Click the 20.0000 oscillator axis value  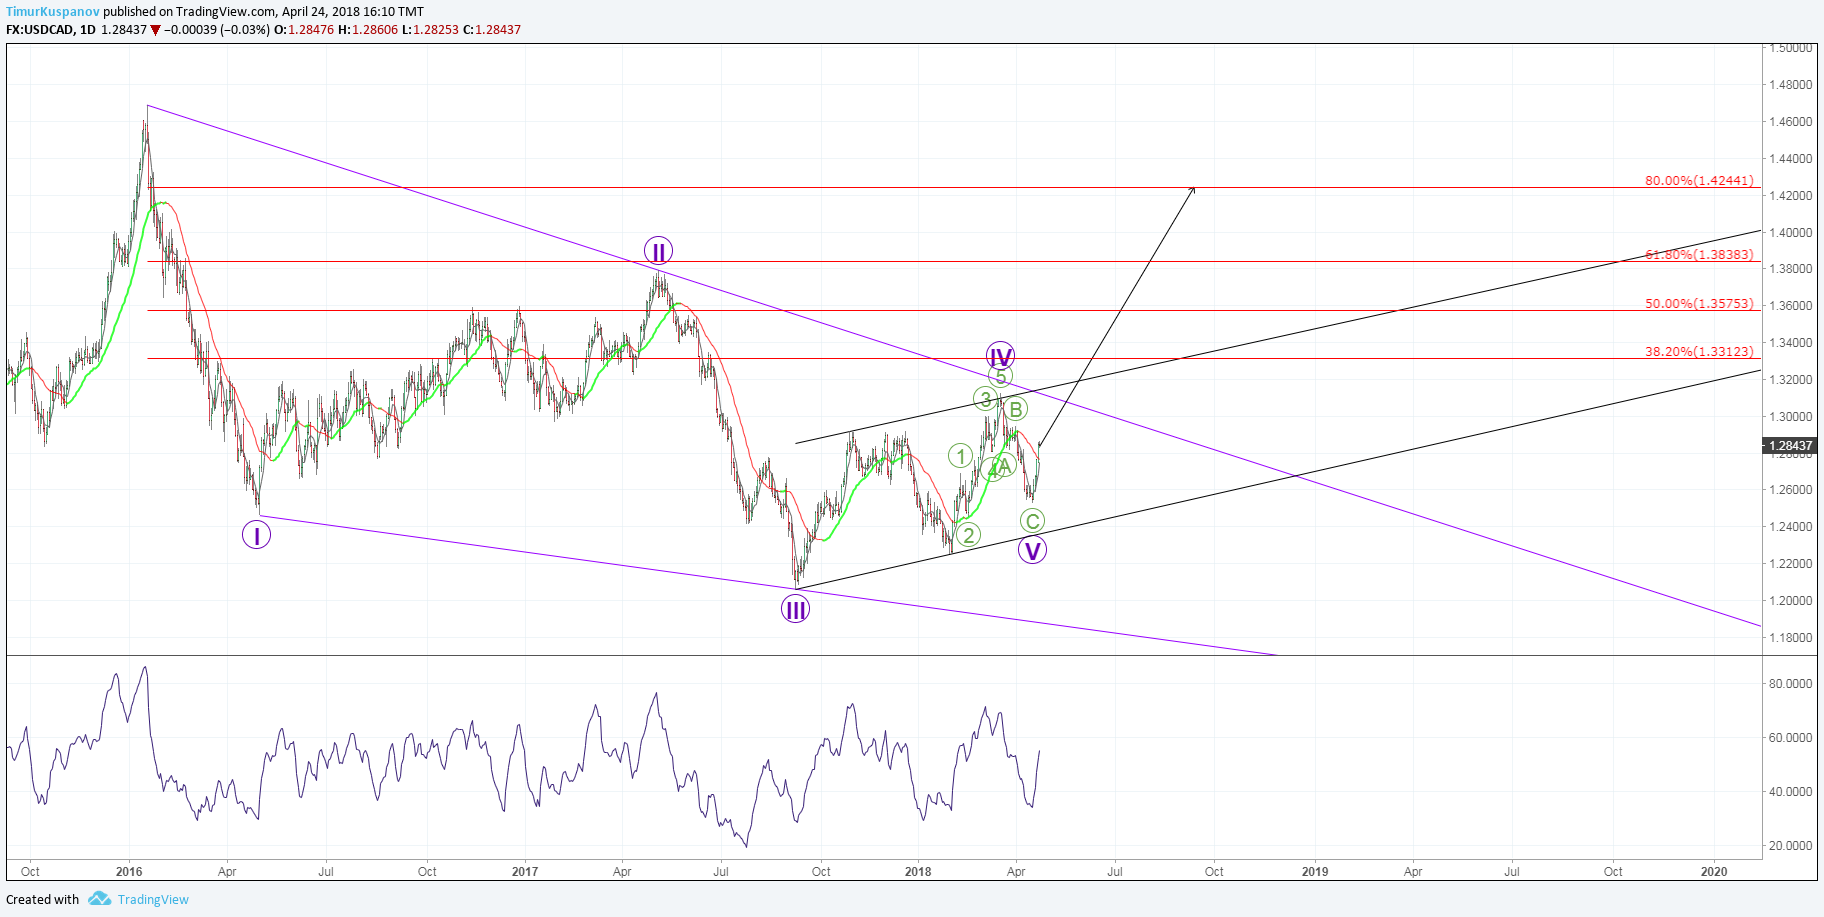(1790, 846)
